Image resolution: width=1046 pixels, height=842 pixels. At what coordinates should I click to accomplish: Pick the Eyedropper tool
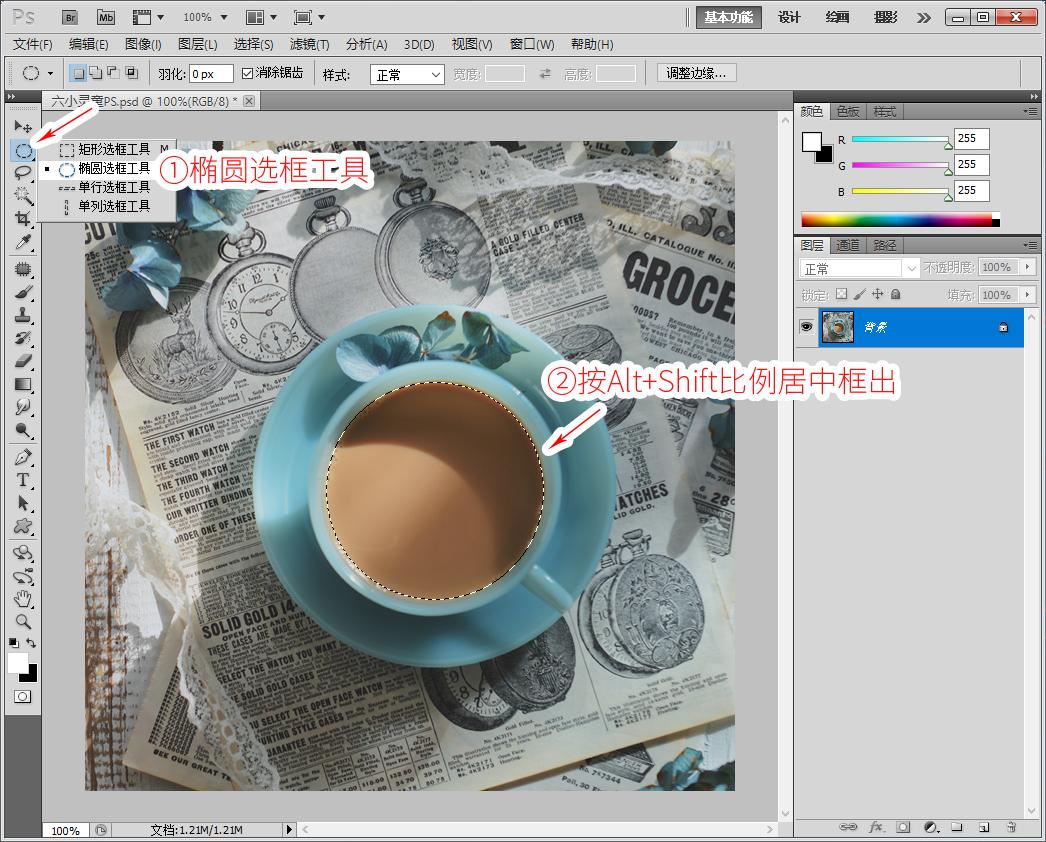[22, 243]
